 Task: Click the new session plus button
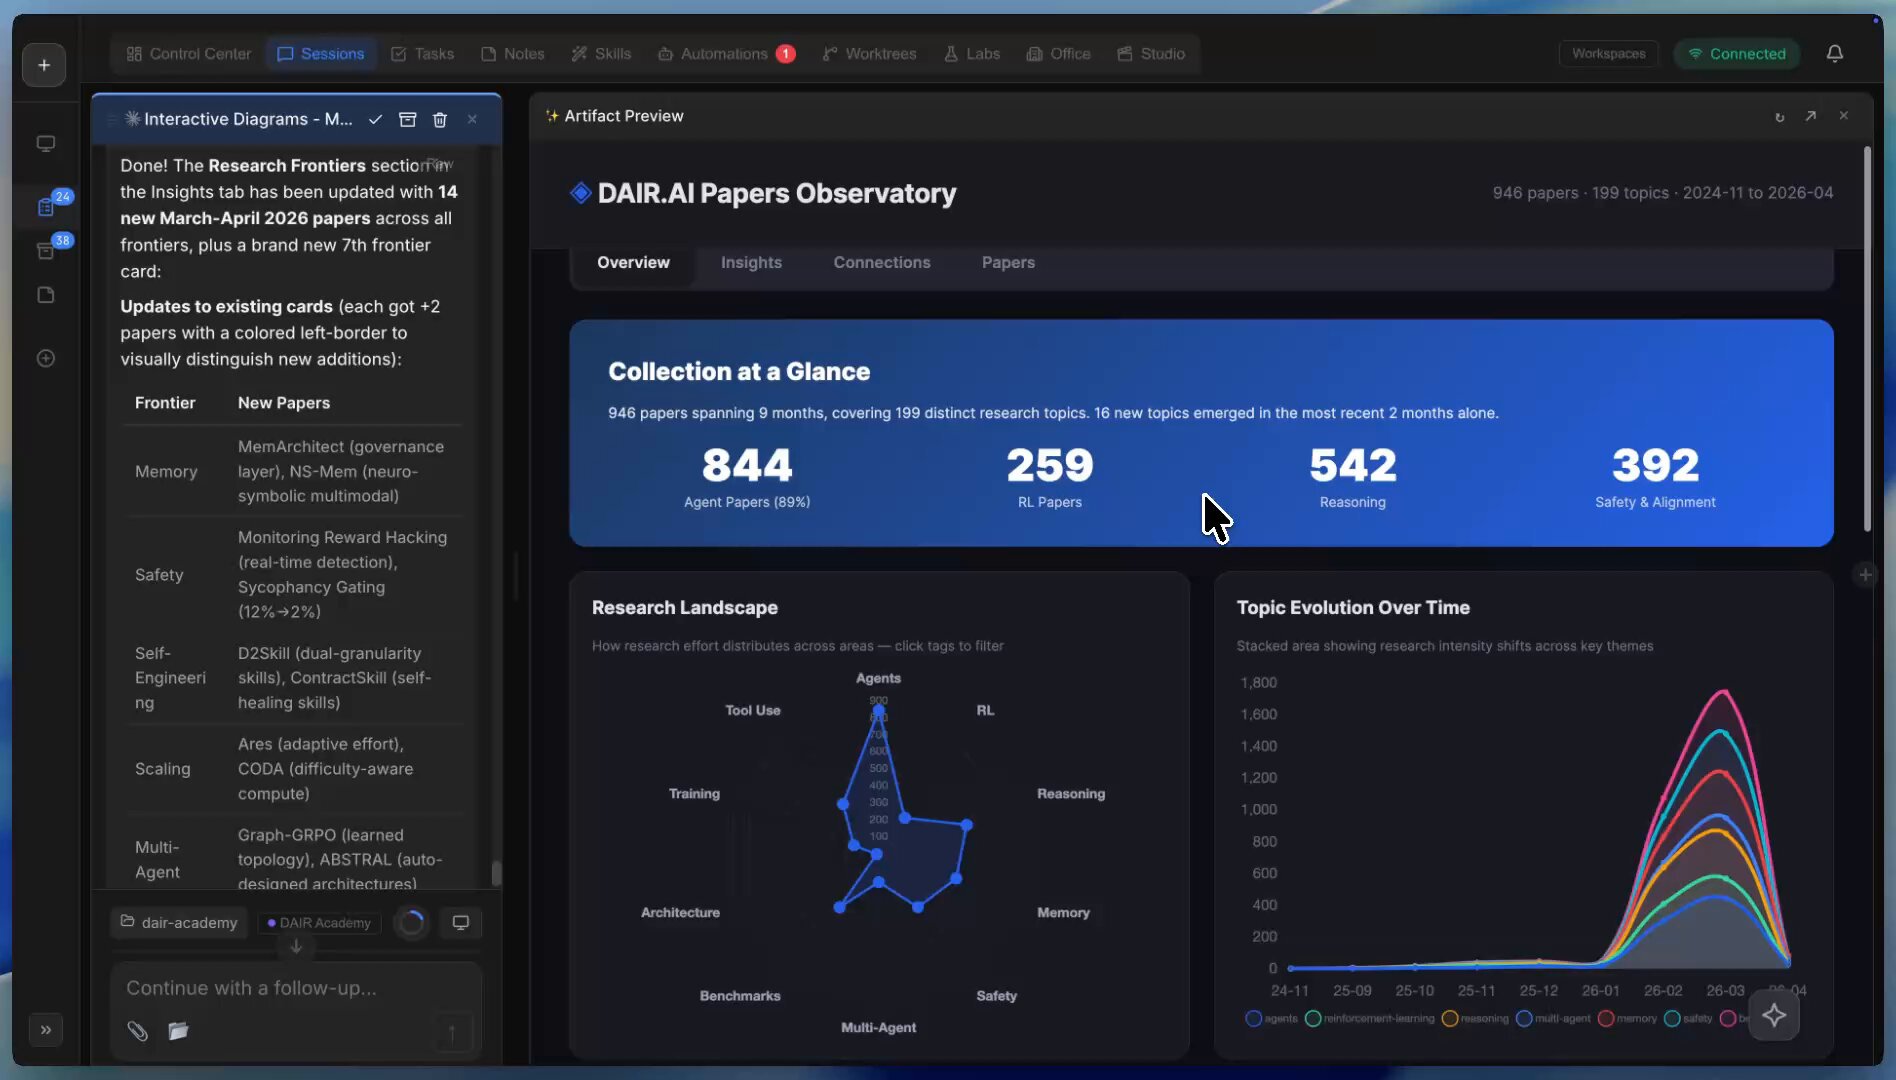click(x=44, y=65)
